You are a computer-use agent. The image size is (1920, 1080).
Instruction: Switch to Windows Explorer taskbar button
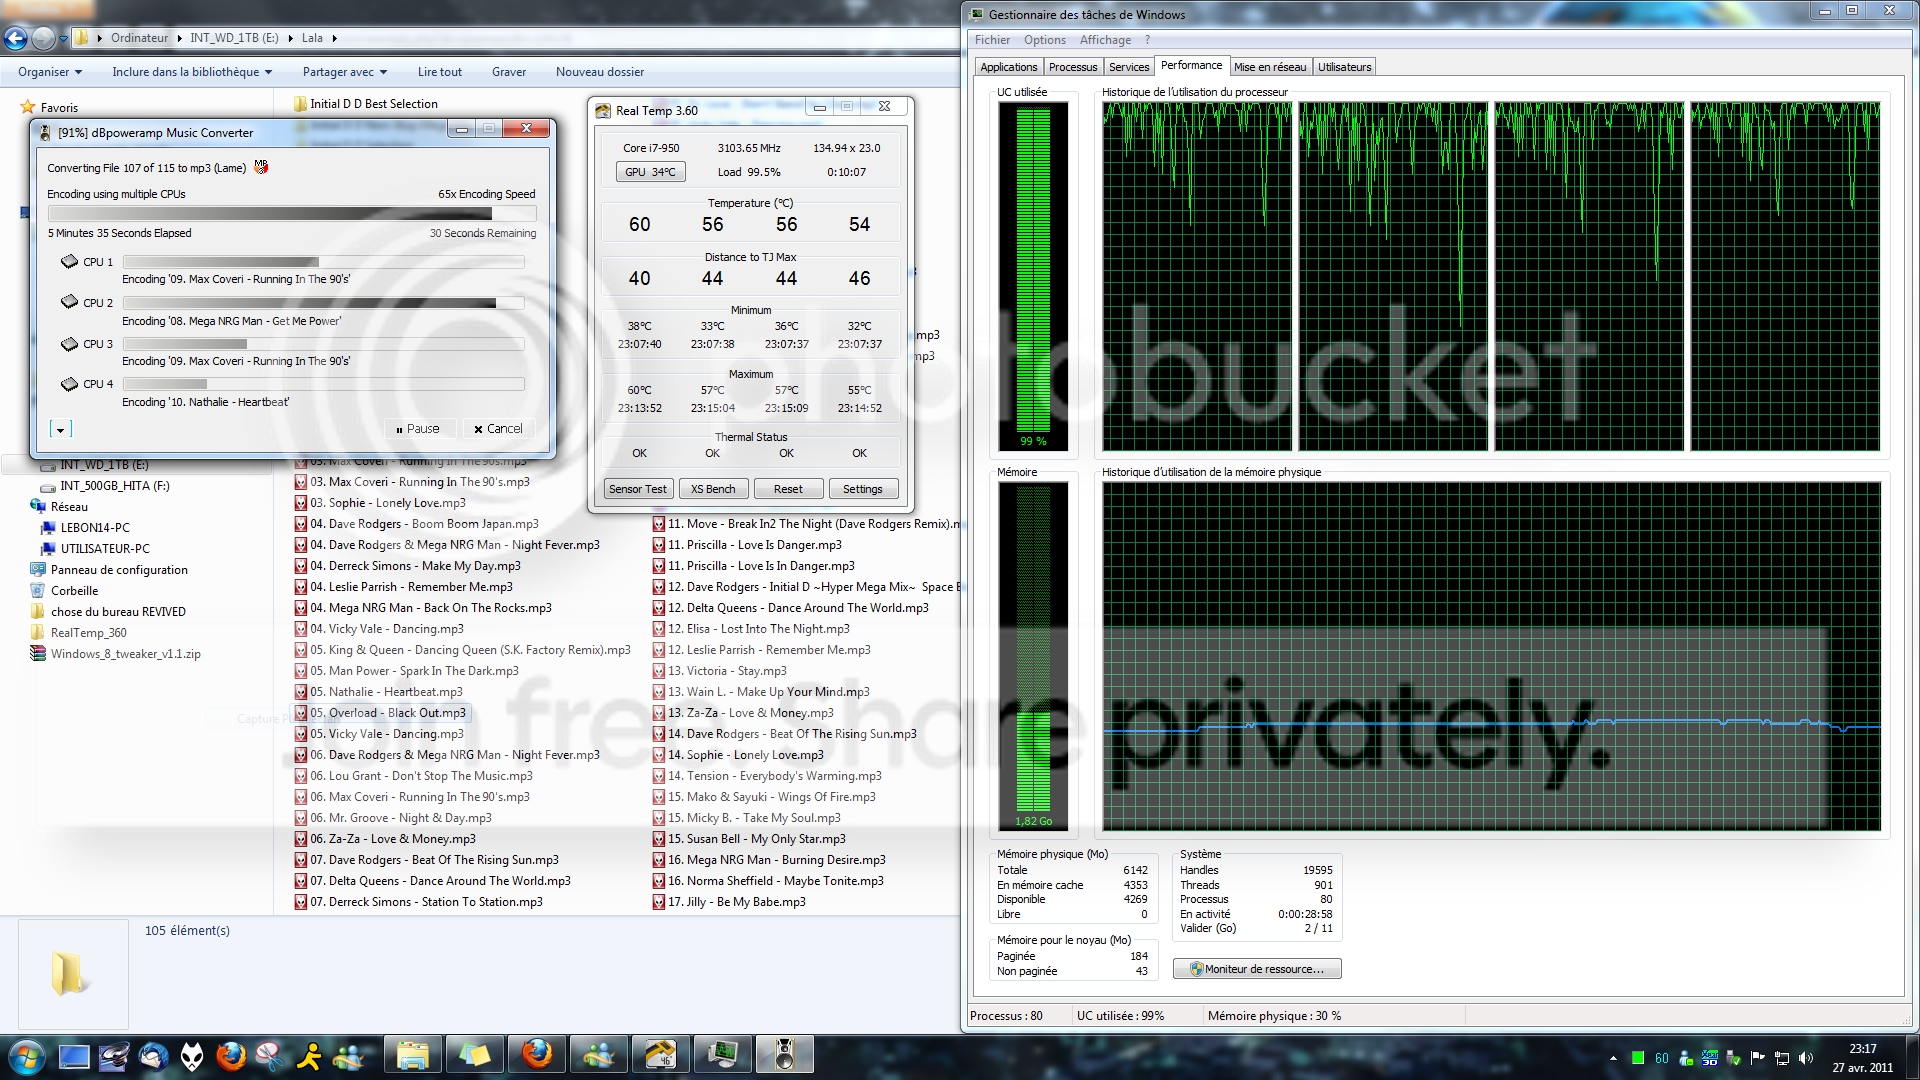click(413, 1055)
